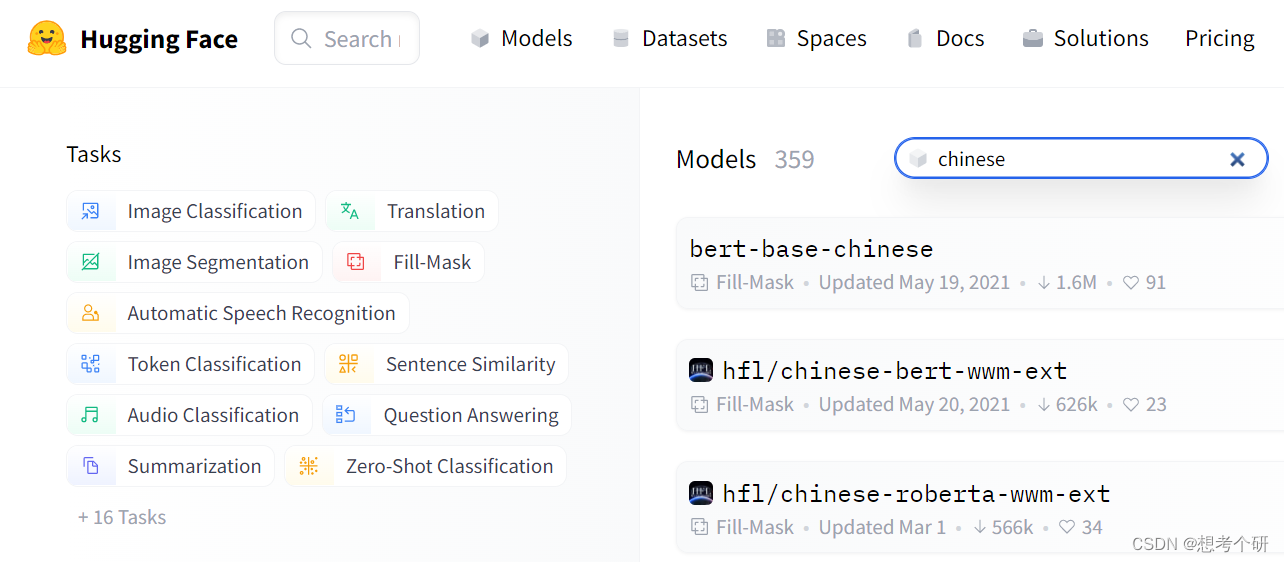This screenshot has height=562, width=1284.
Task: Open hfl/chinese-roberta-wwm-ext model
Action: (x=916, y=493)
